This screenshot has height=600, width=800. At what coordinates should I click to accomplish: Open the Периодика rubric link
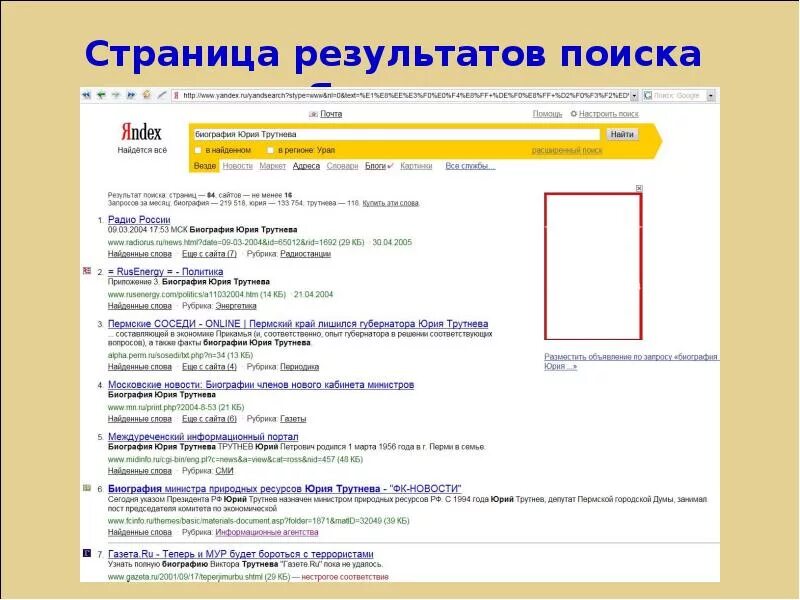click(299, 367)
